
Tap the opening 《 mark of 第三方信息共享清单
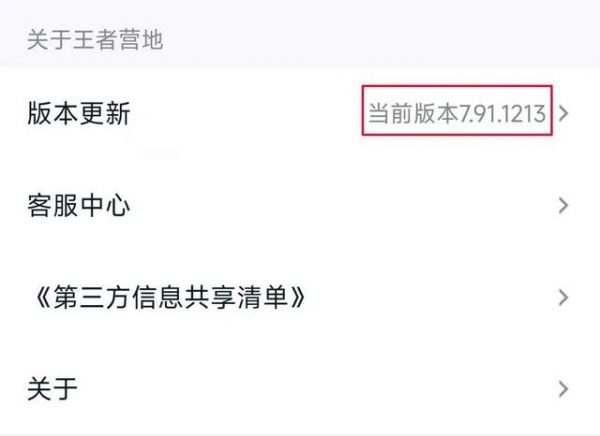[44, 297]
